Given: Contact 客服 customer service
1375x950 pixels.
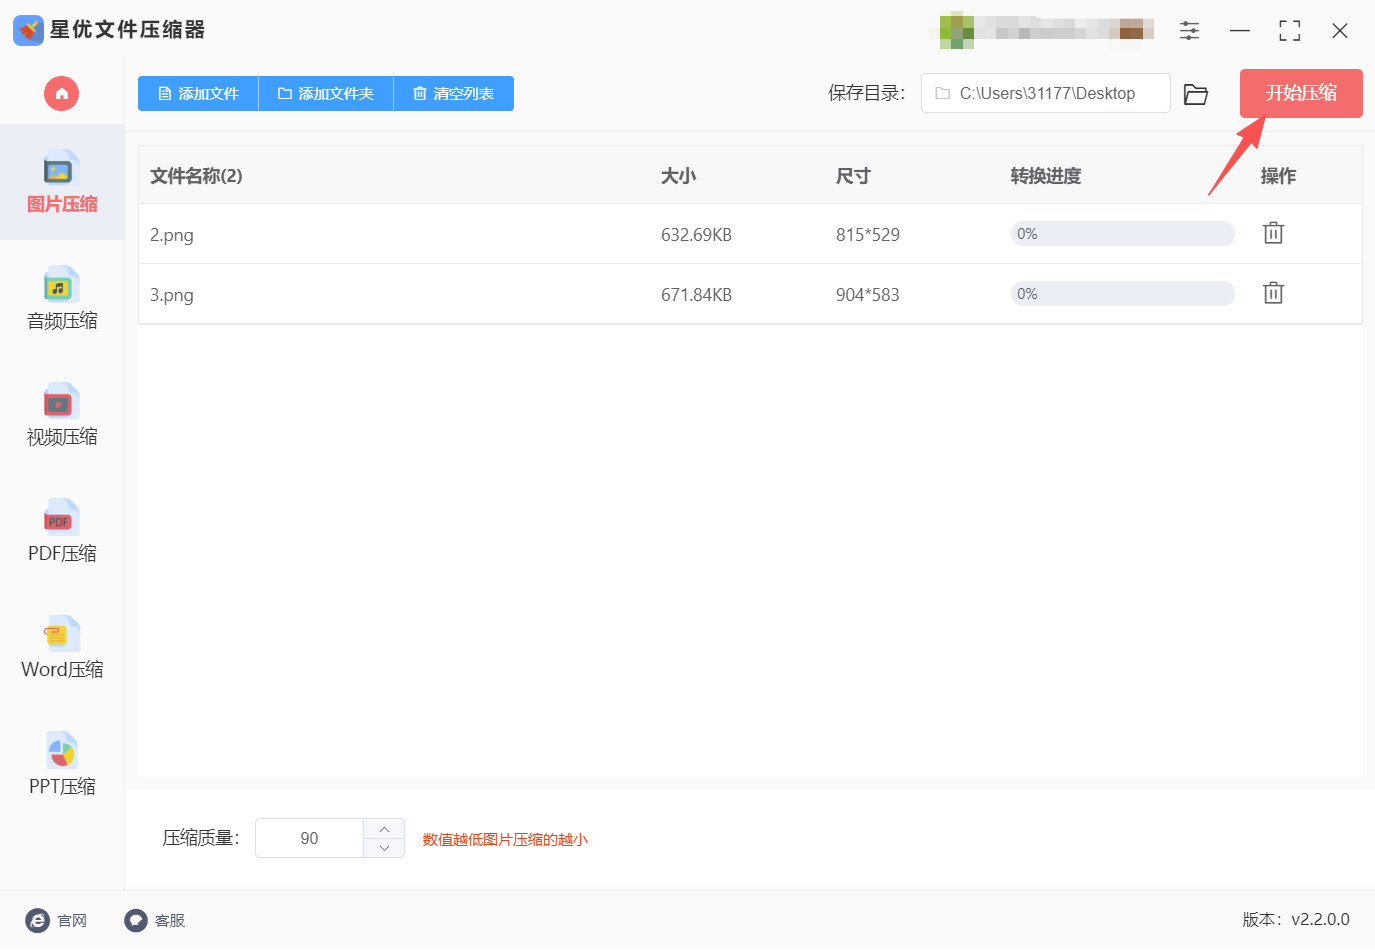Looking at the screenshot, I should (x=154, y=920).
